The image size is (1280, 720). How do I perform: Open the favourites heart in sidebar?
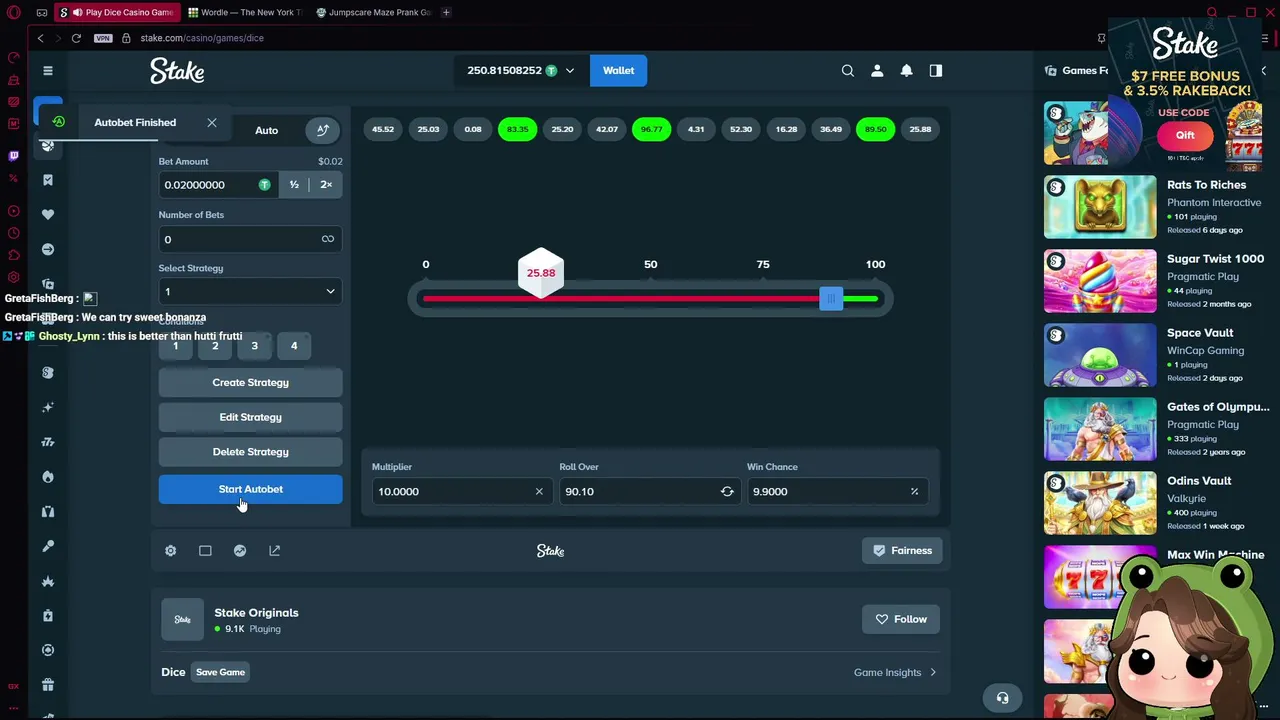48,215
